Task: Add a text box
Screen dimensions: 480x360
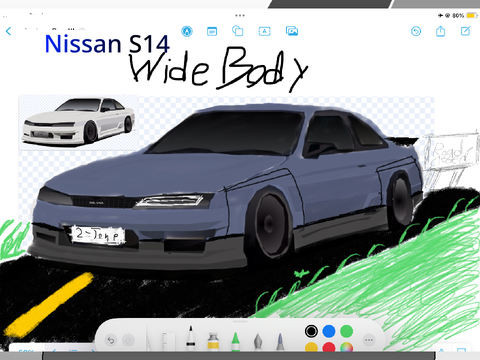Action: click(264, 31)
